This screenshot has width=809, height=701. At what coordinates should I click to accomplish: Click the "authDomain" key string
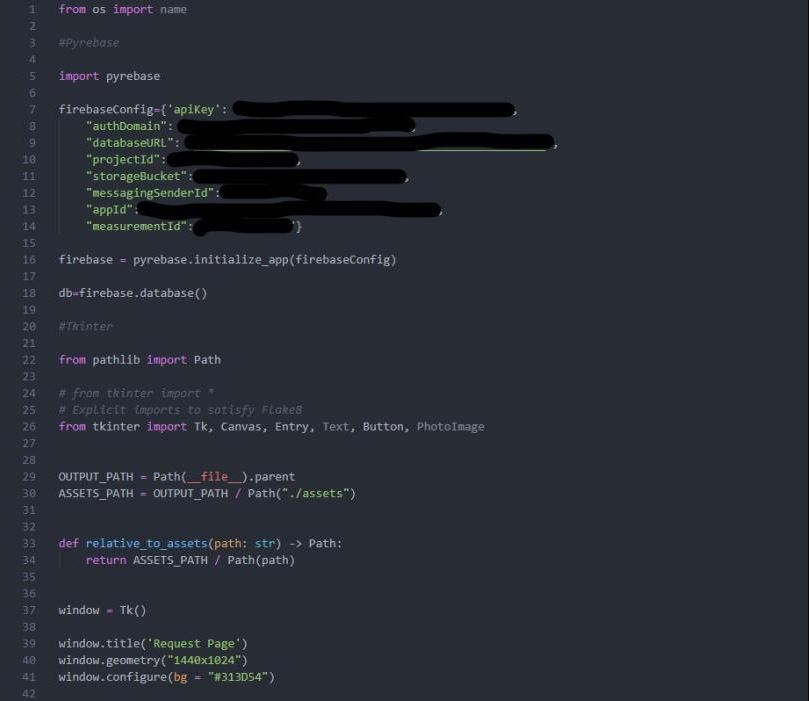coord(126,126)
